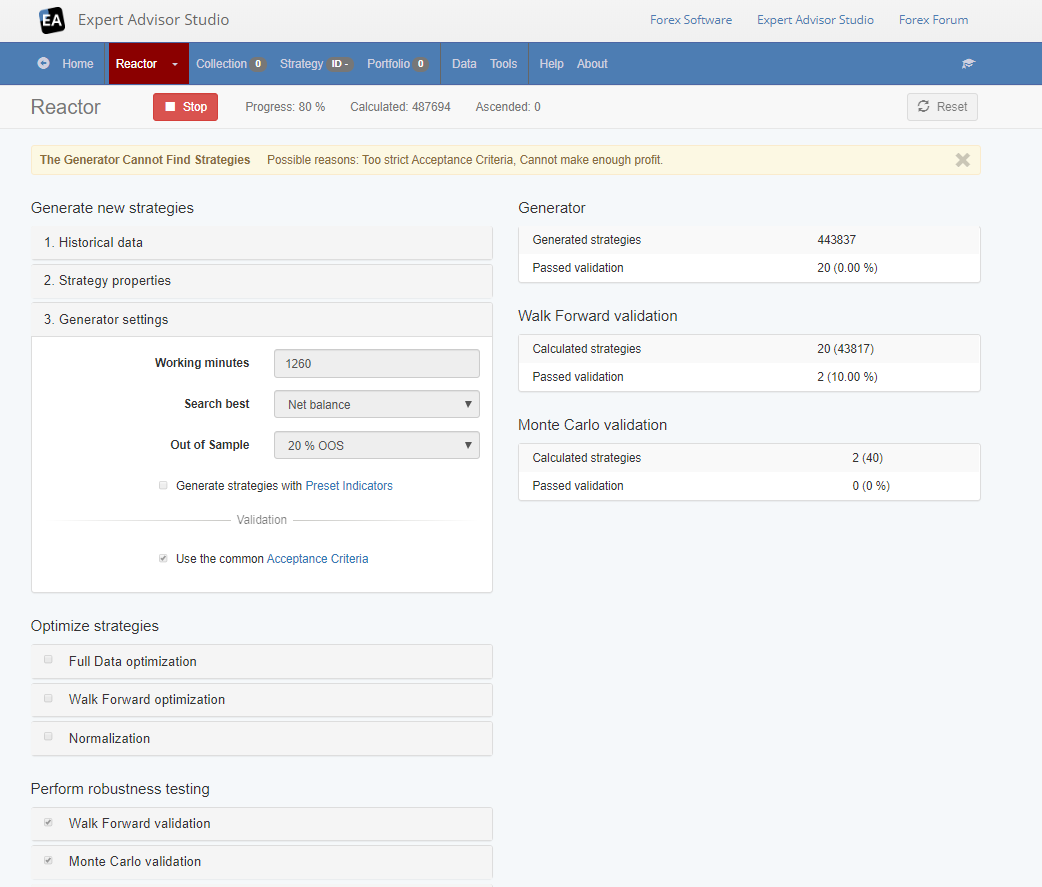Image resolution: width=1042 pixels, height=887 pixels.
Task: Open the About menu
Action: 592,64
